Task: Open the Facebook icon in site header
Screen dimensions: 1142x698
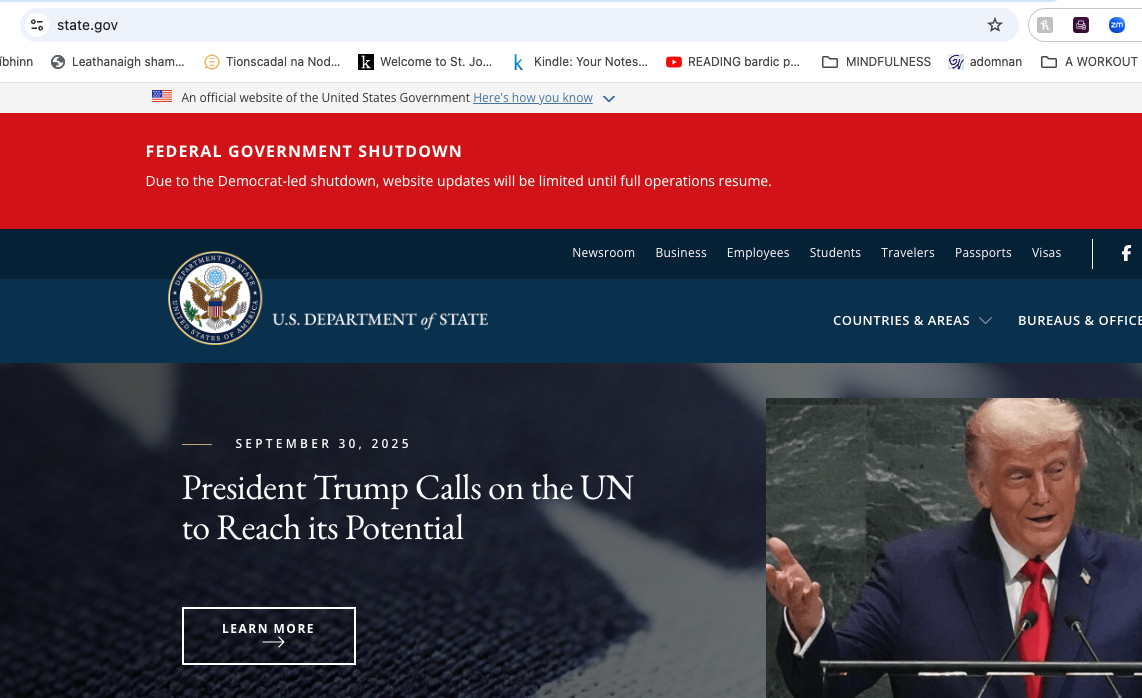Action: (1126, 253)
